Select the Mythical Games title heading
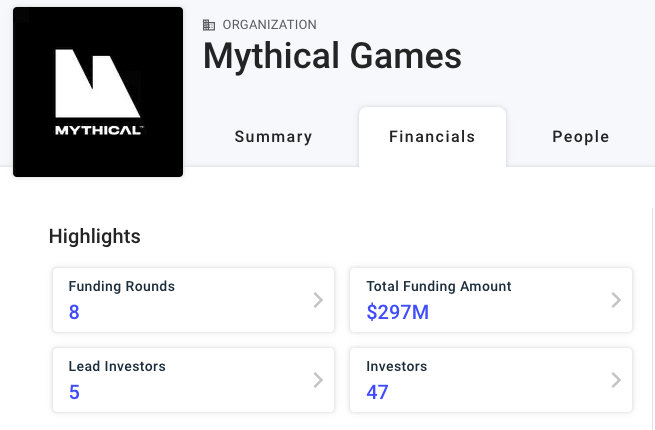 pos(332,56)
